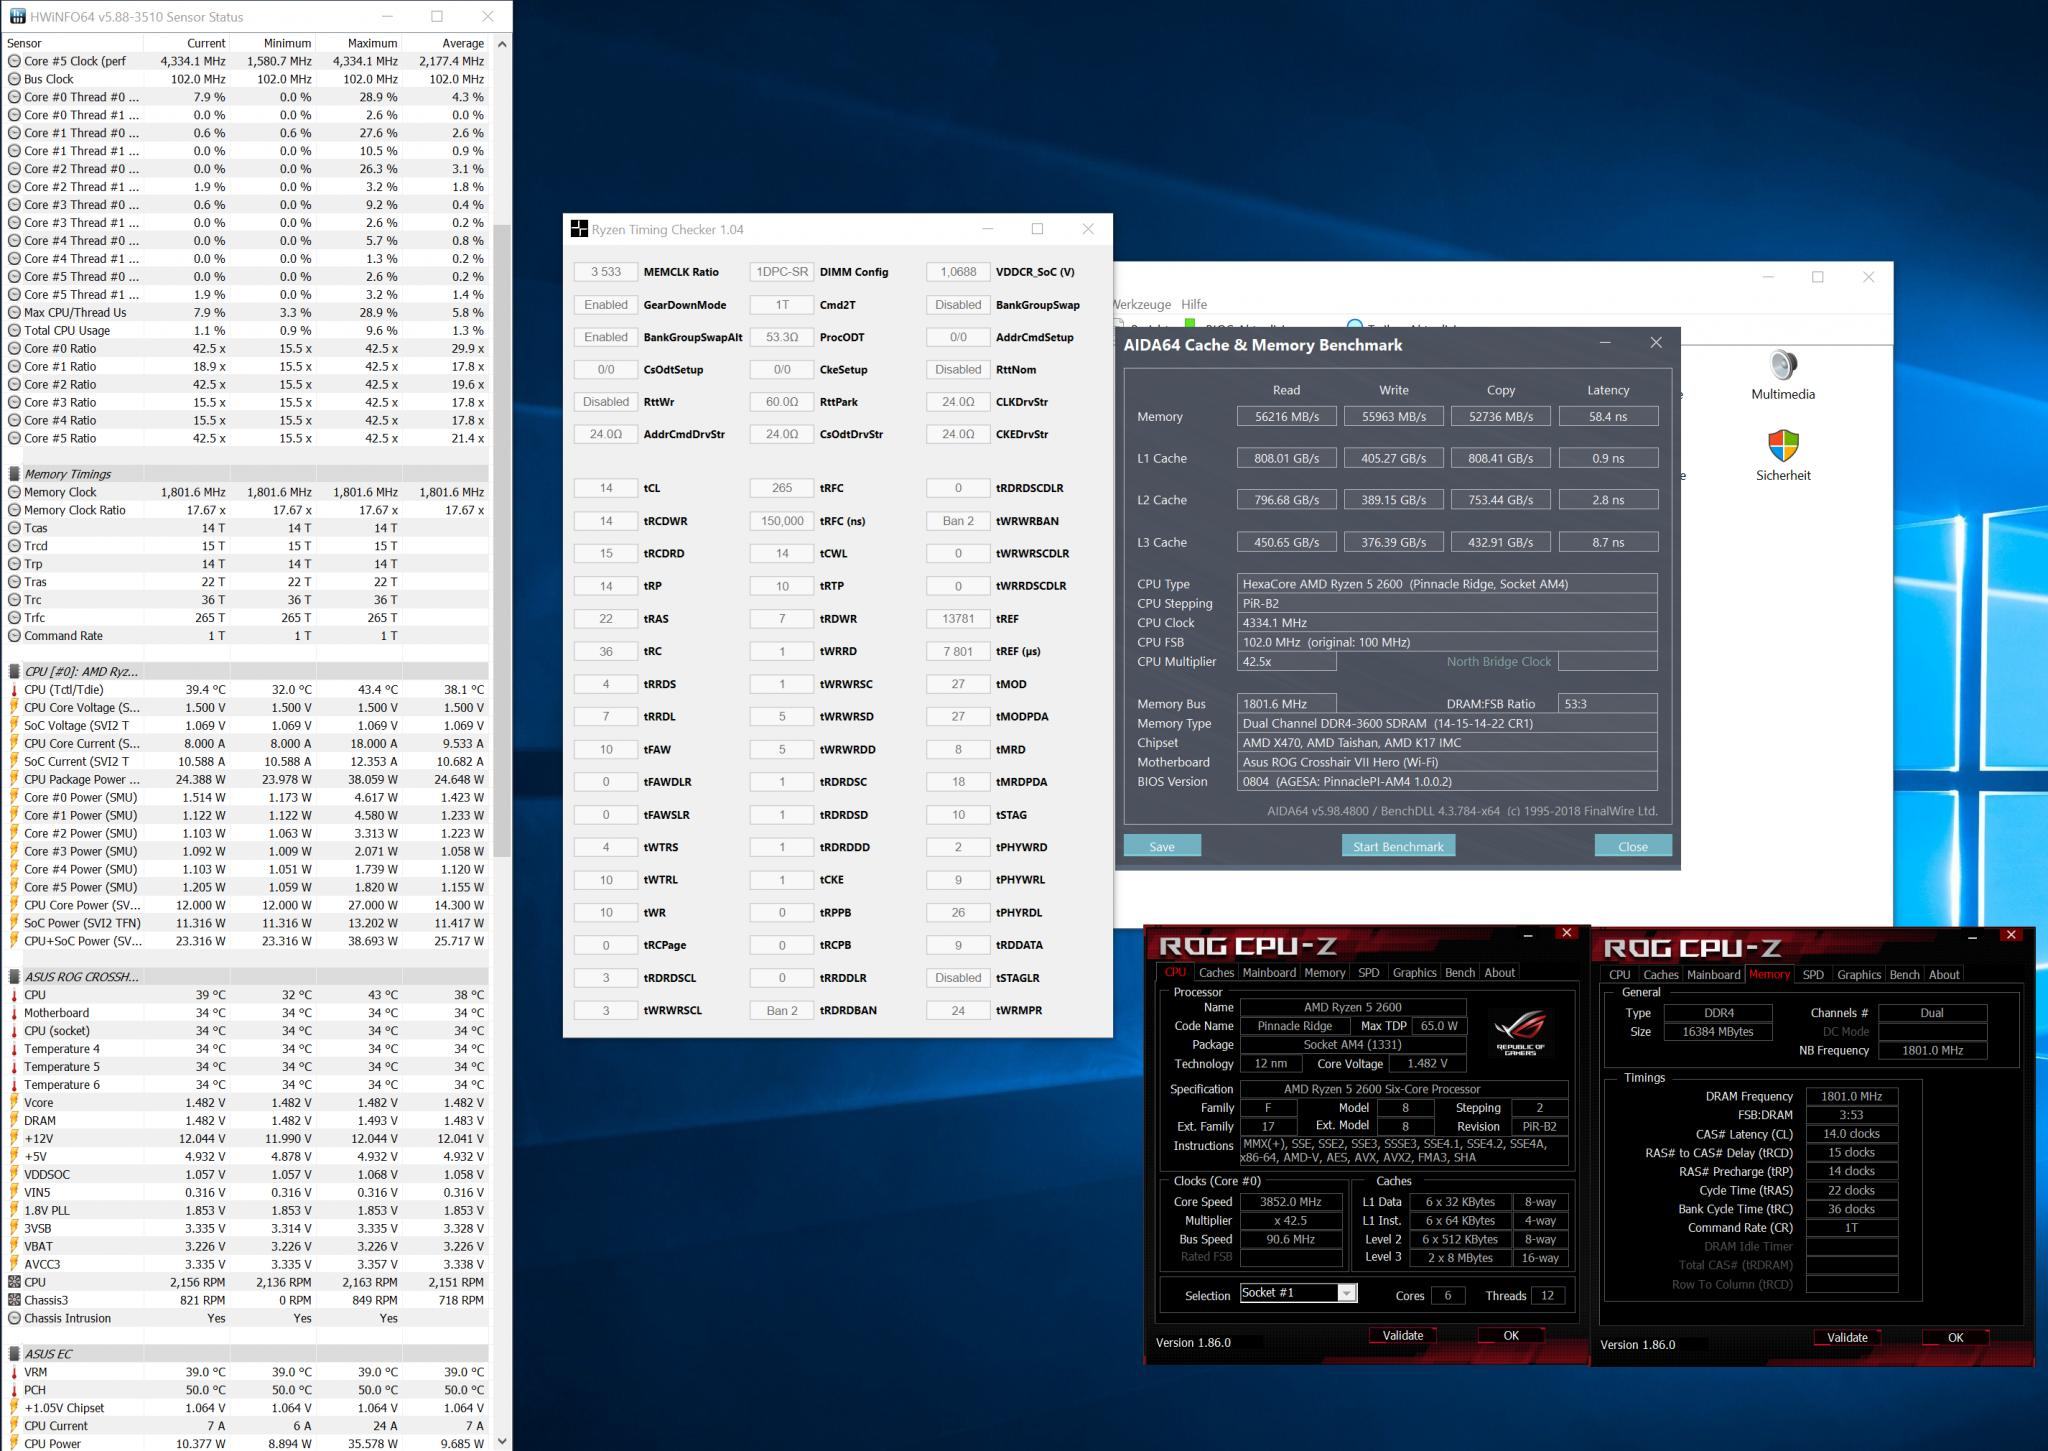Image resolution: width=2048 pixels, height=1451 pixels.
Task: Click the Memory Clock sensor clock icon
Action: tap(14, 492)
